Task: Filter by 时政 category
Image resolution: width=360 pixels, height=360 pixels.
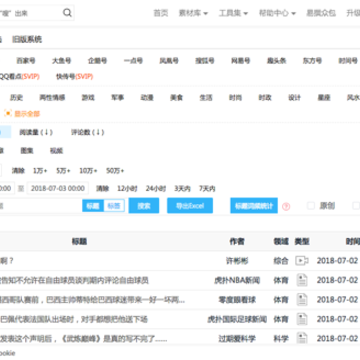Action: (x=265, y=98)
